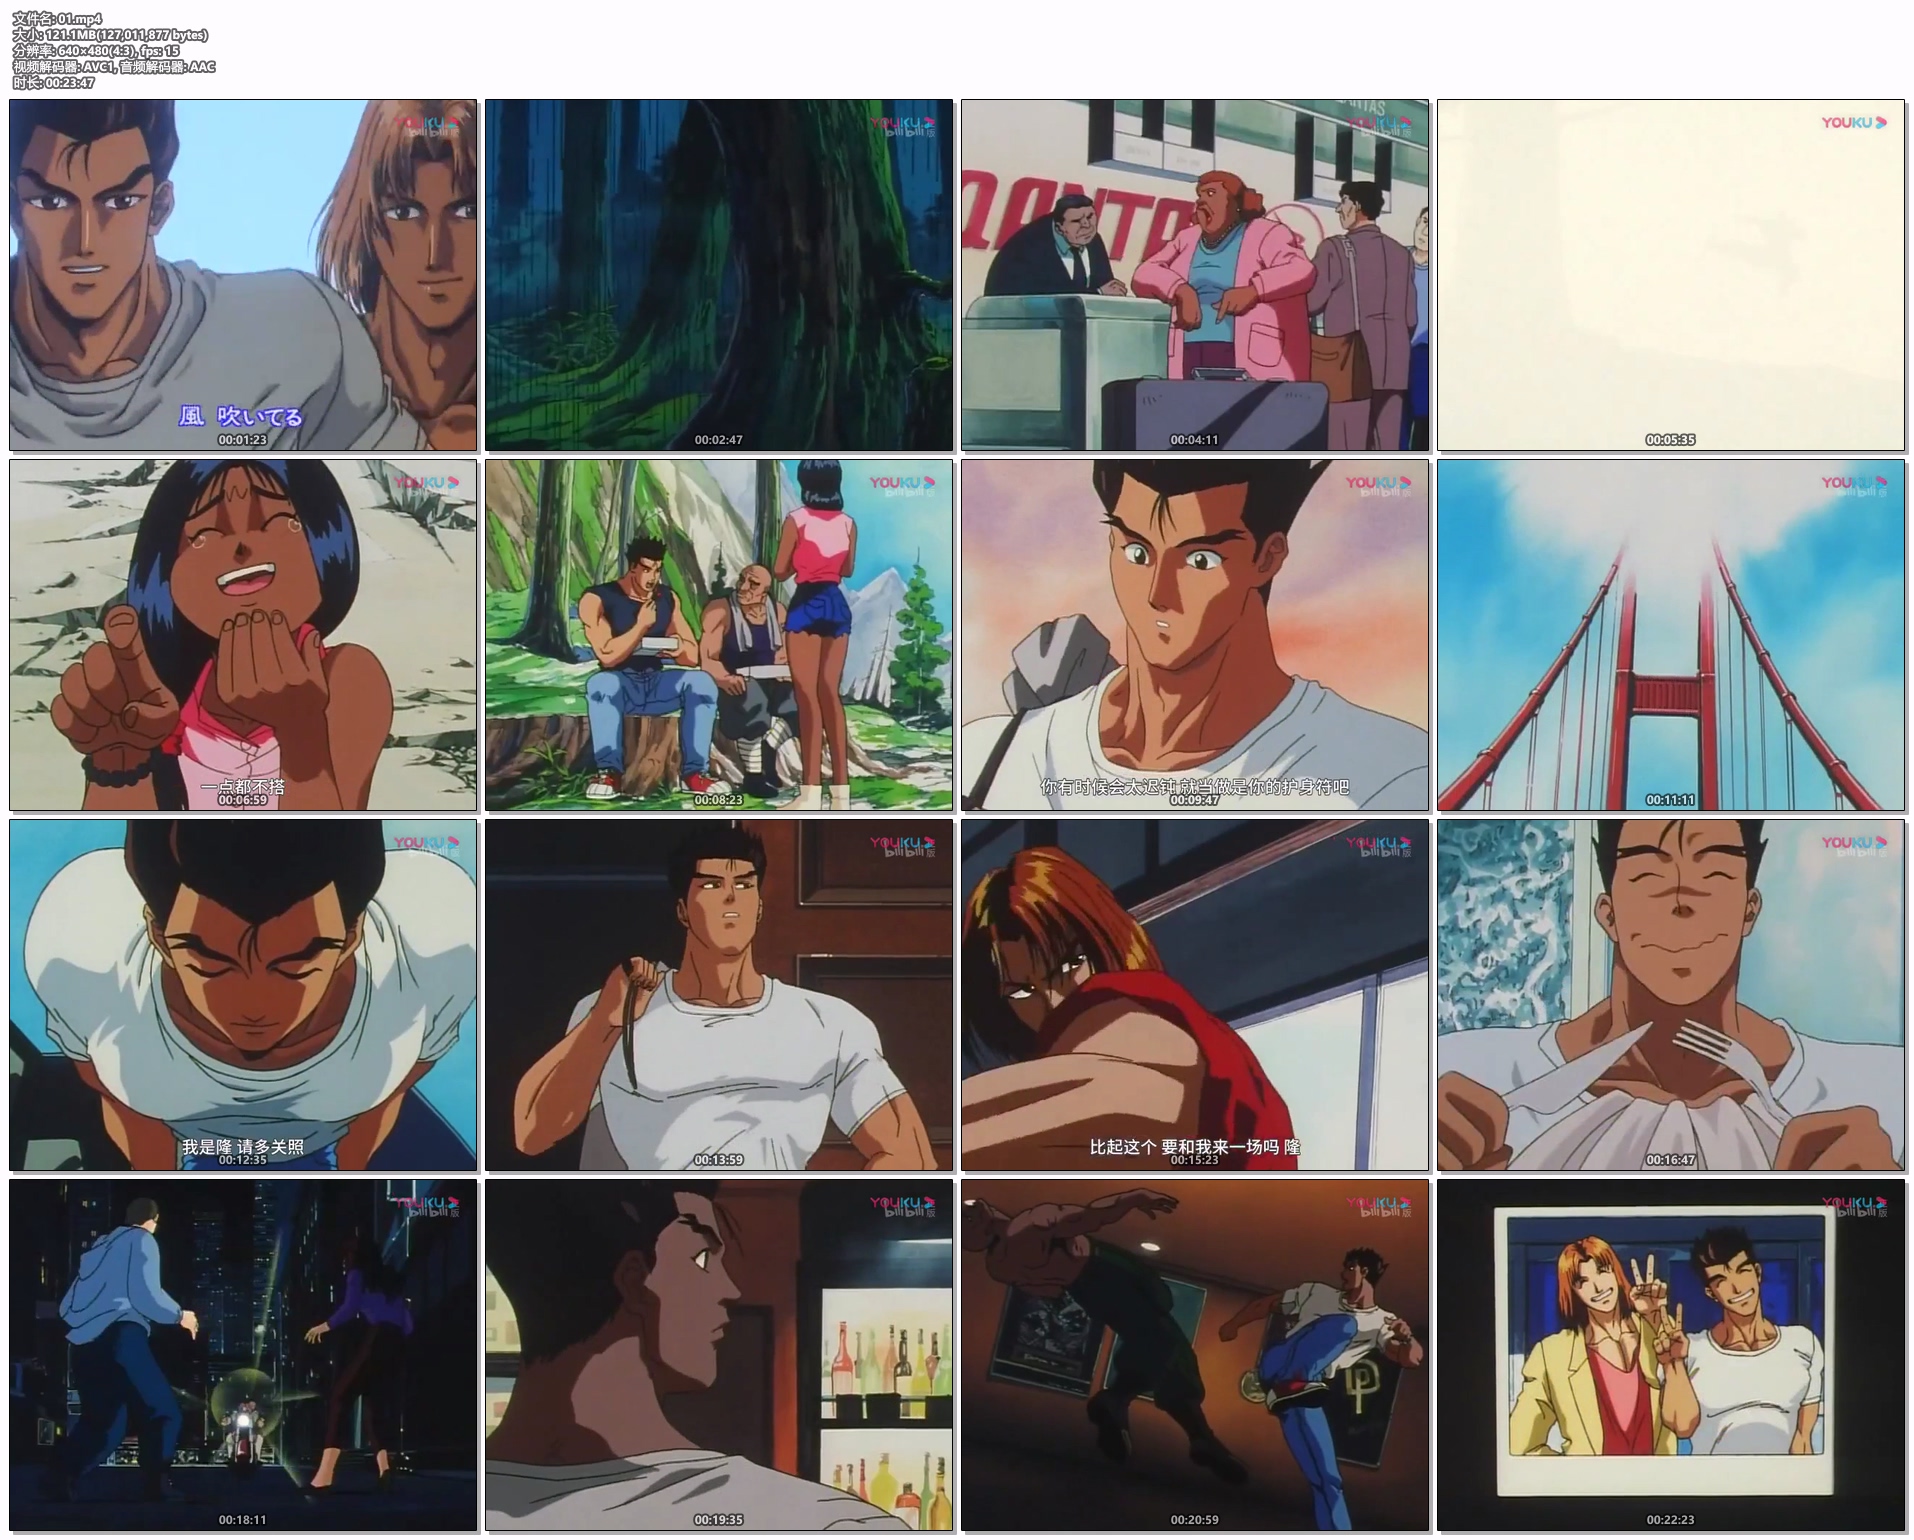
Task: Select the bar bottles thumbnail at 00:19:35
Action: (x=719, y=1355)
